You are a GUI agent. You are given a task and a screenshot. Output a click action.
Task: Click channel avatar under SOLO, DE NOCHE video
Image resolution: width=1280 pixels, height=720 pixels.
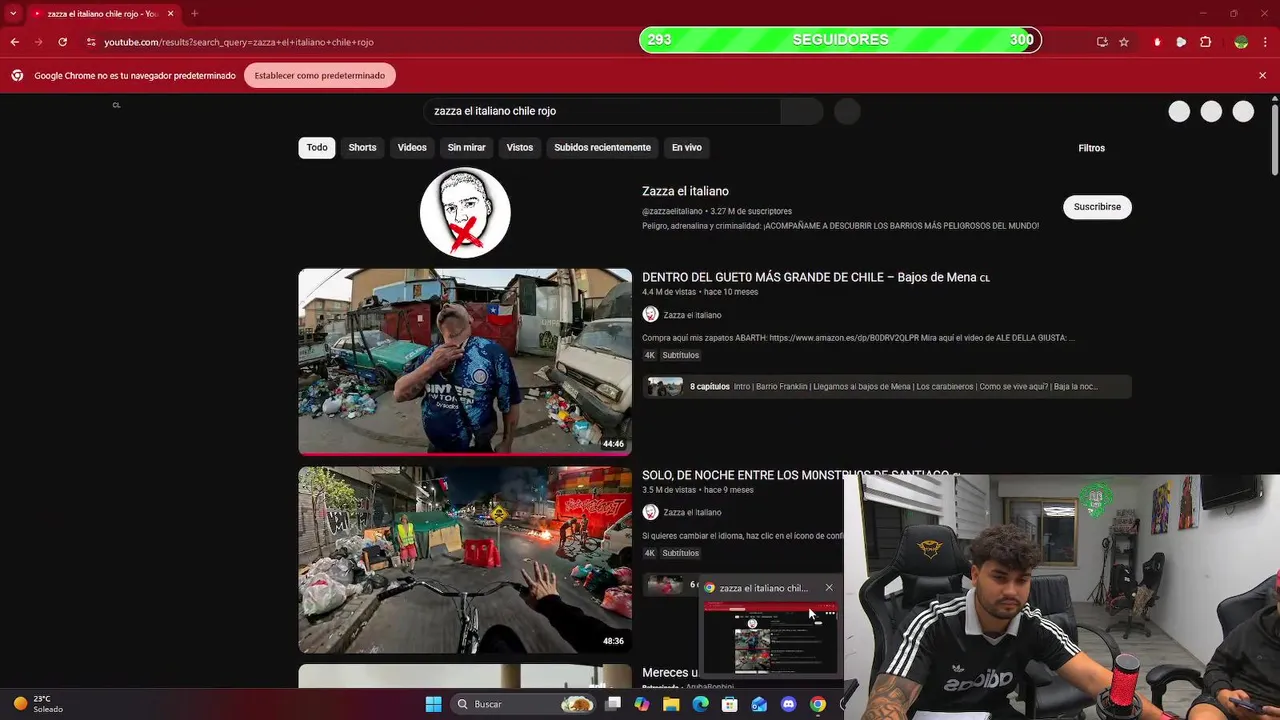pos(650,512)
